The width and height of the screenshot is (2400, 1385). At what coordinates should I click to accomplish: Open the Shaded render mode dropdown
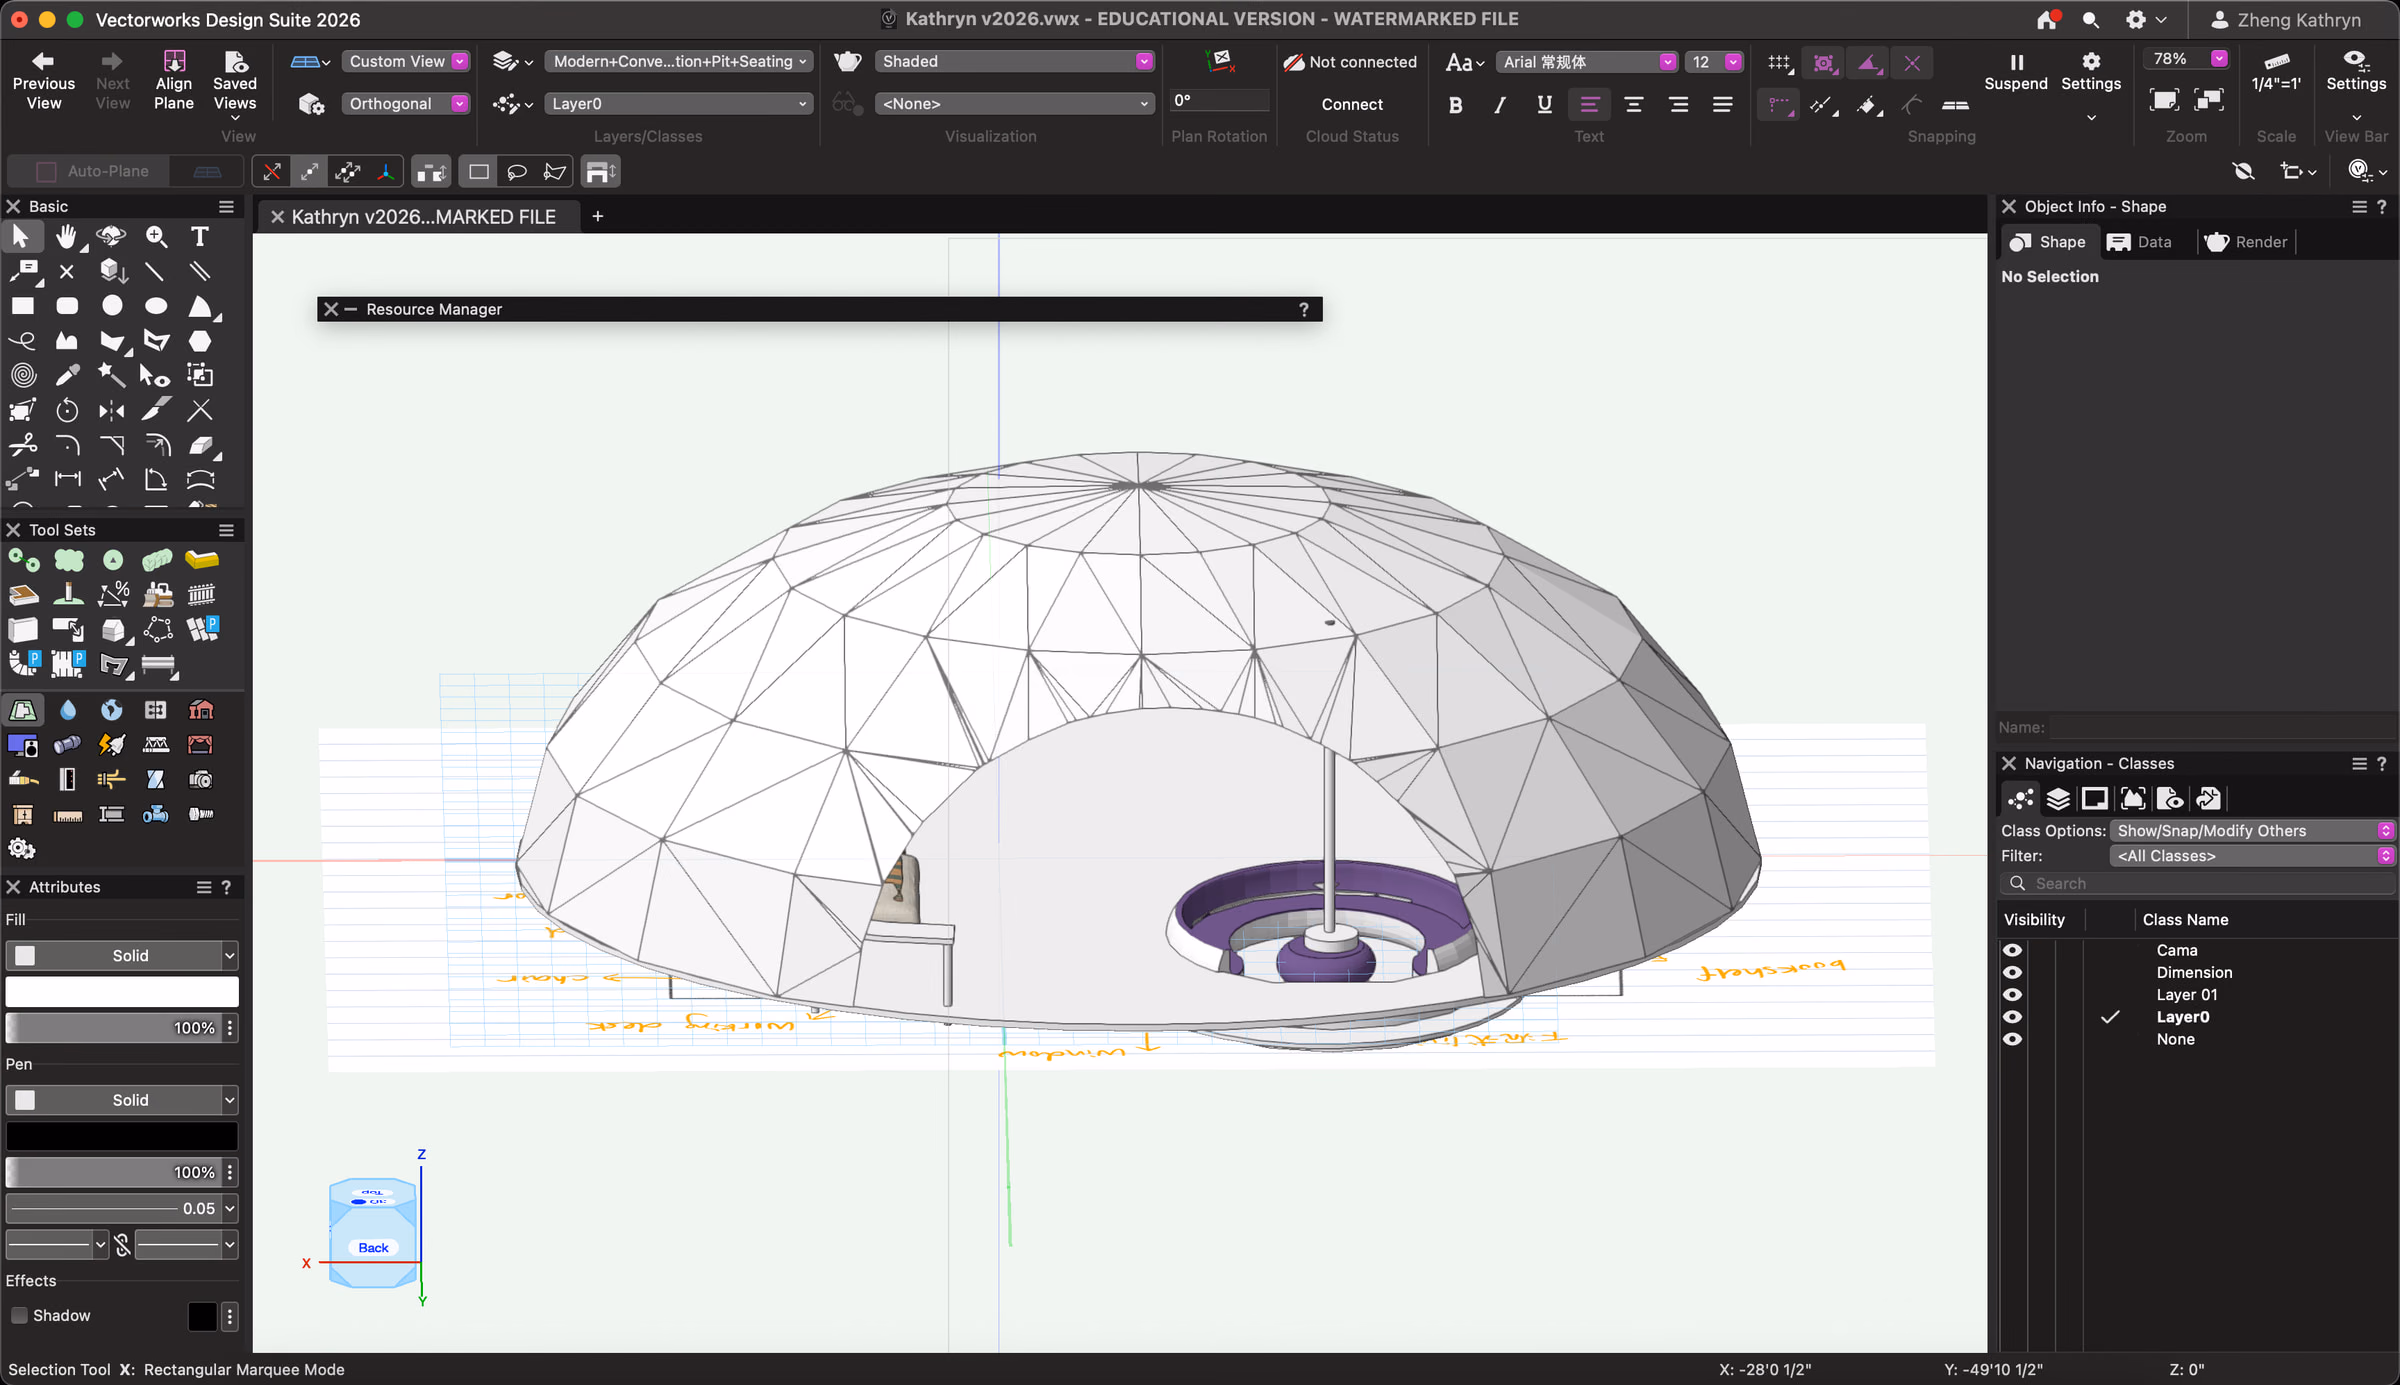click(1015, 61)
